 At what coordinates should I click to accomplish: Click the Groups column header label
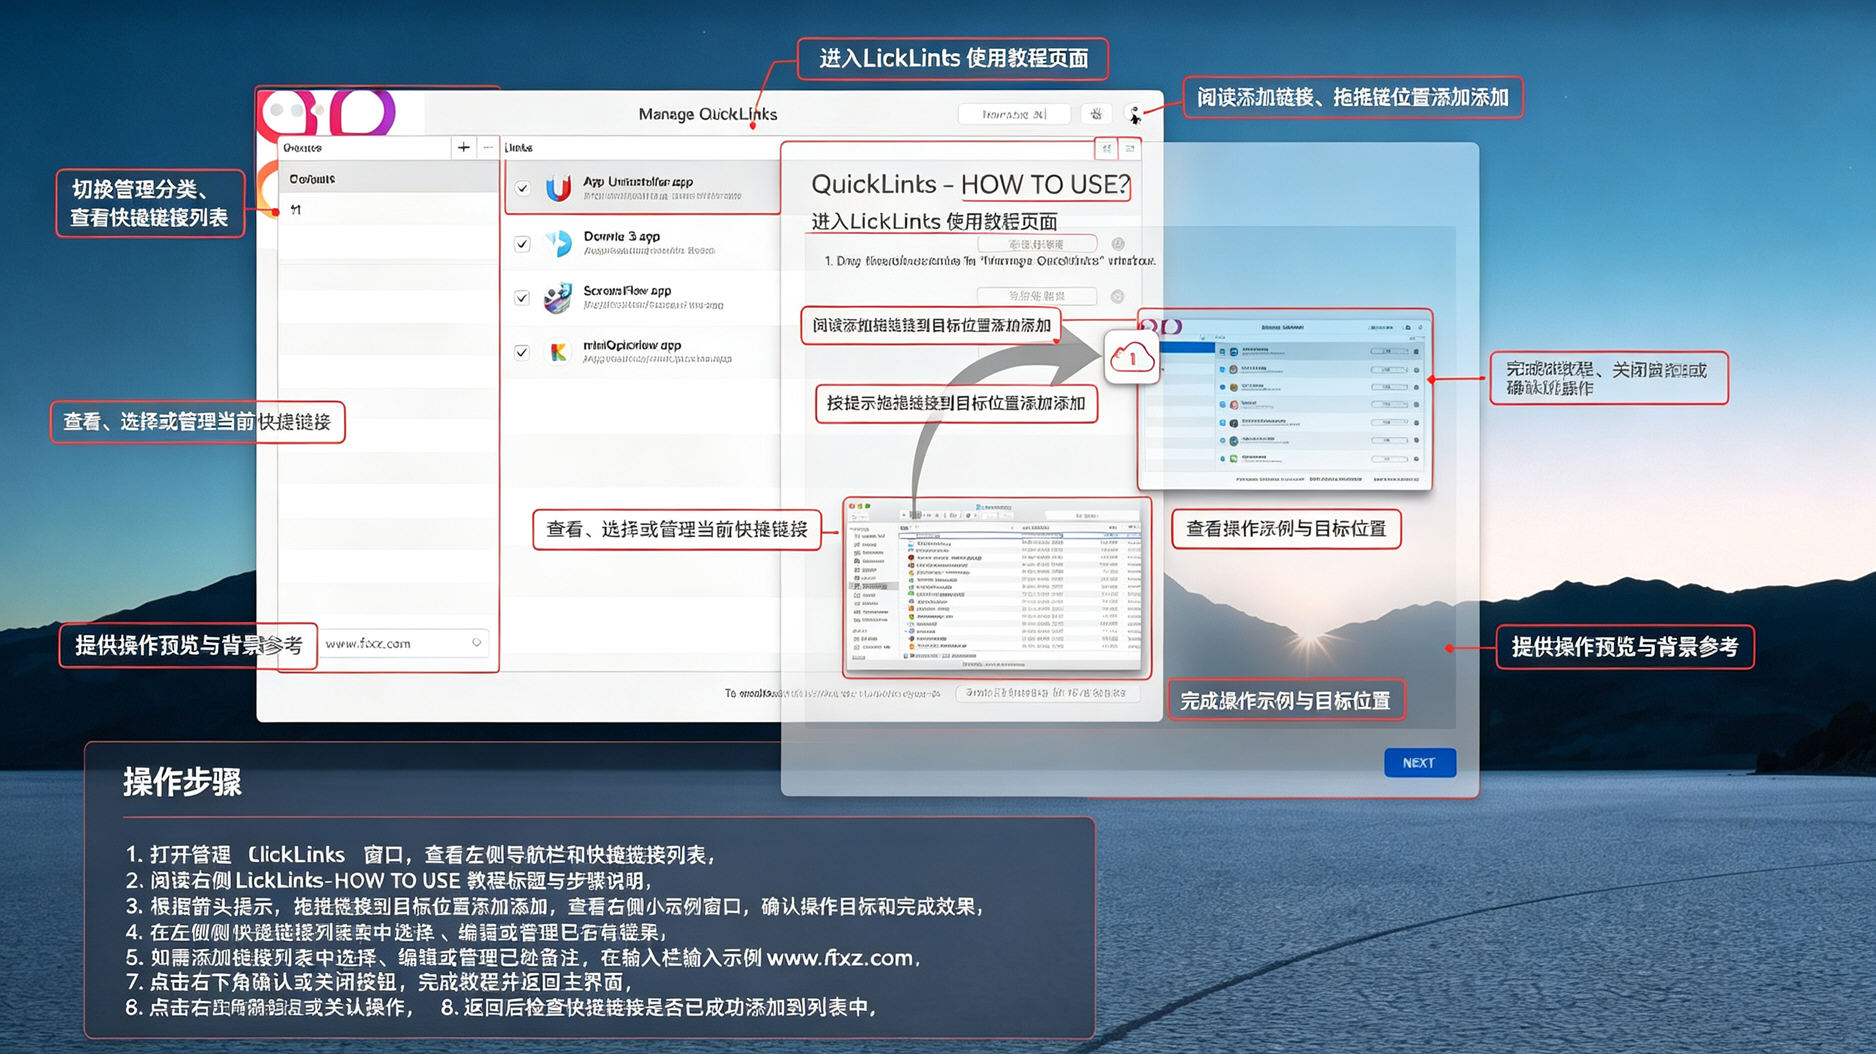[302, 148]
